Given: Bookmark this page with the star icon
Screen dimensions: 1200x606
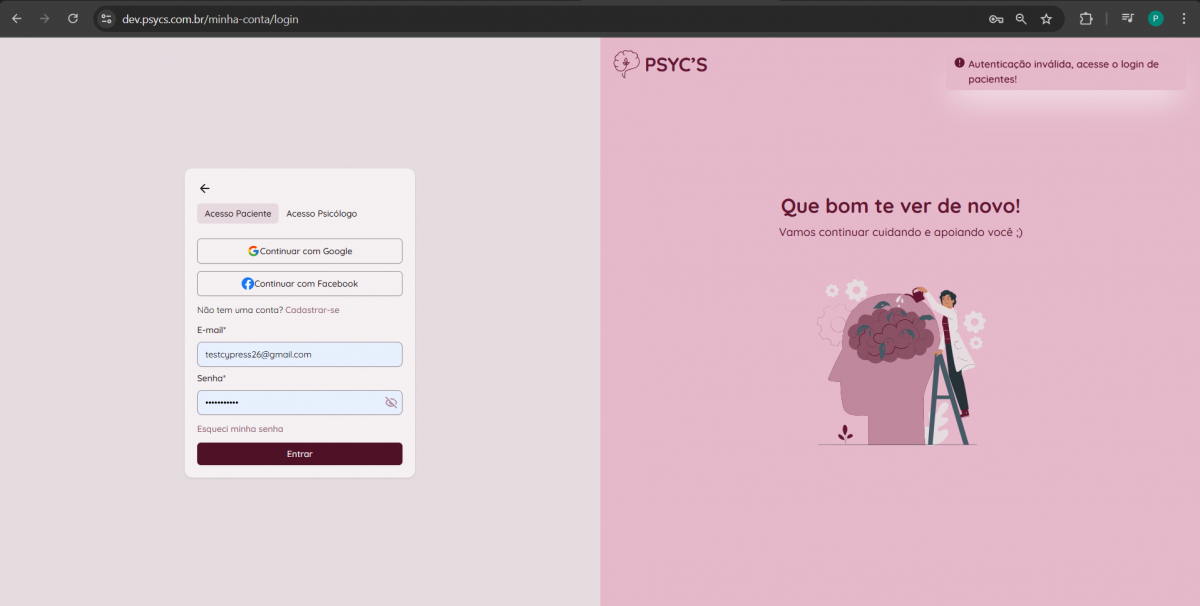Looking at the screenshot, I should tap(1046, 19).
